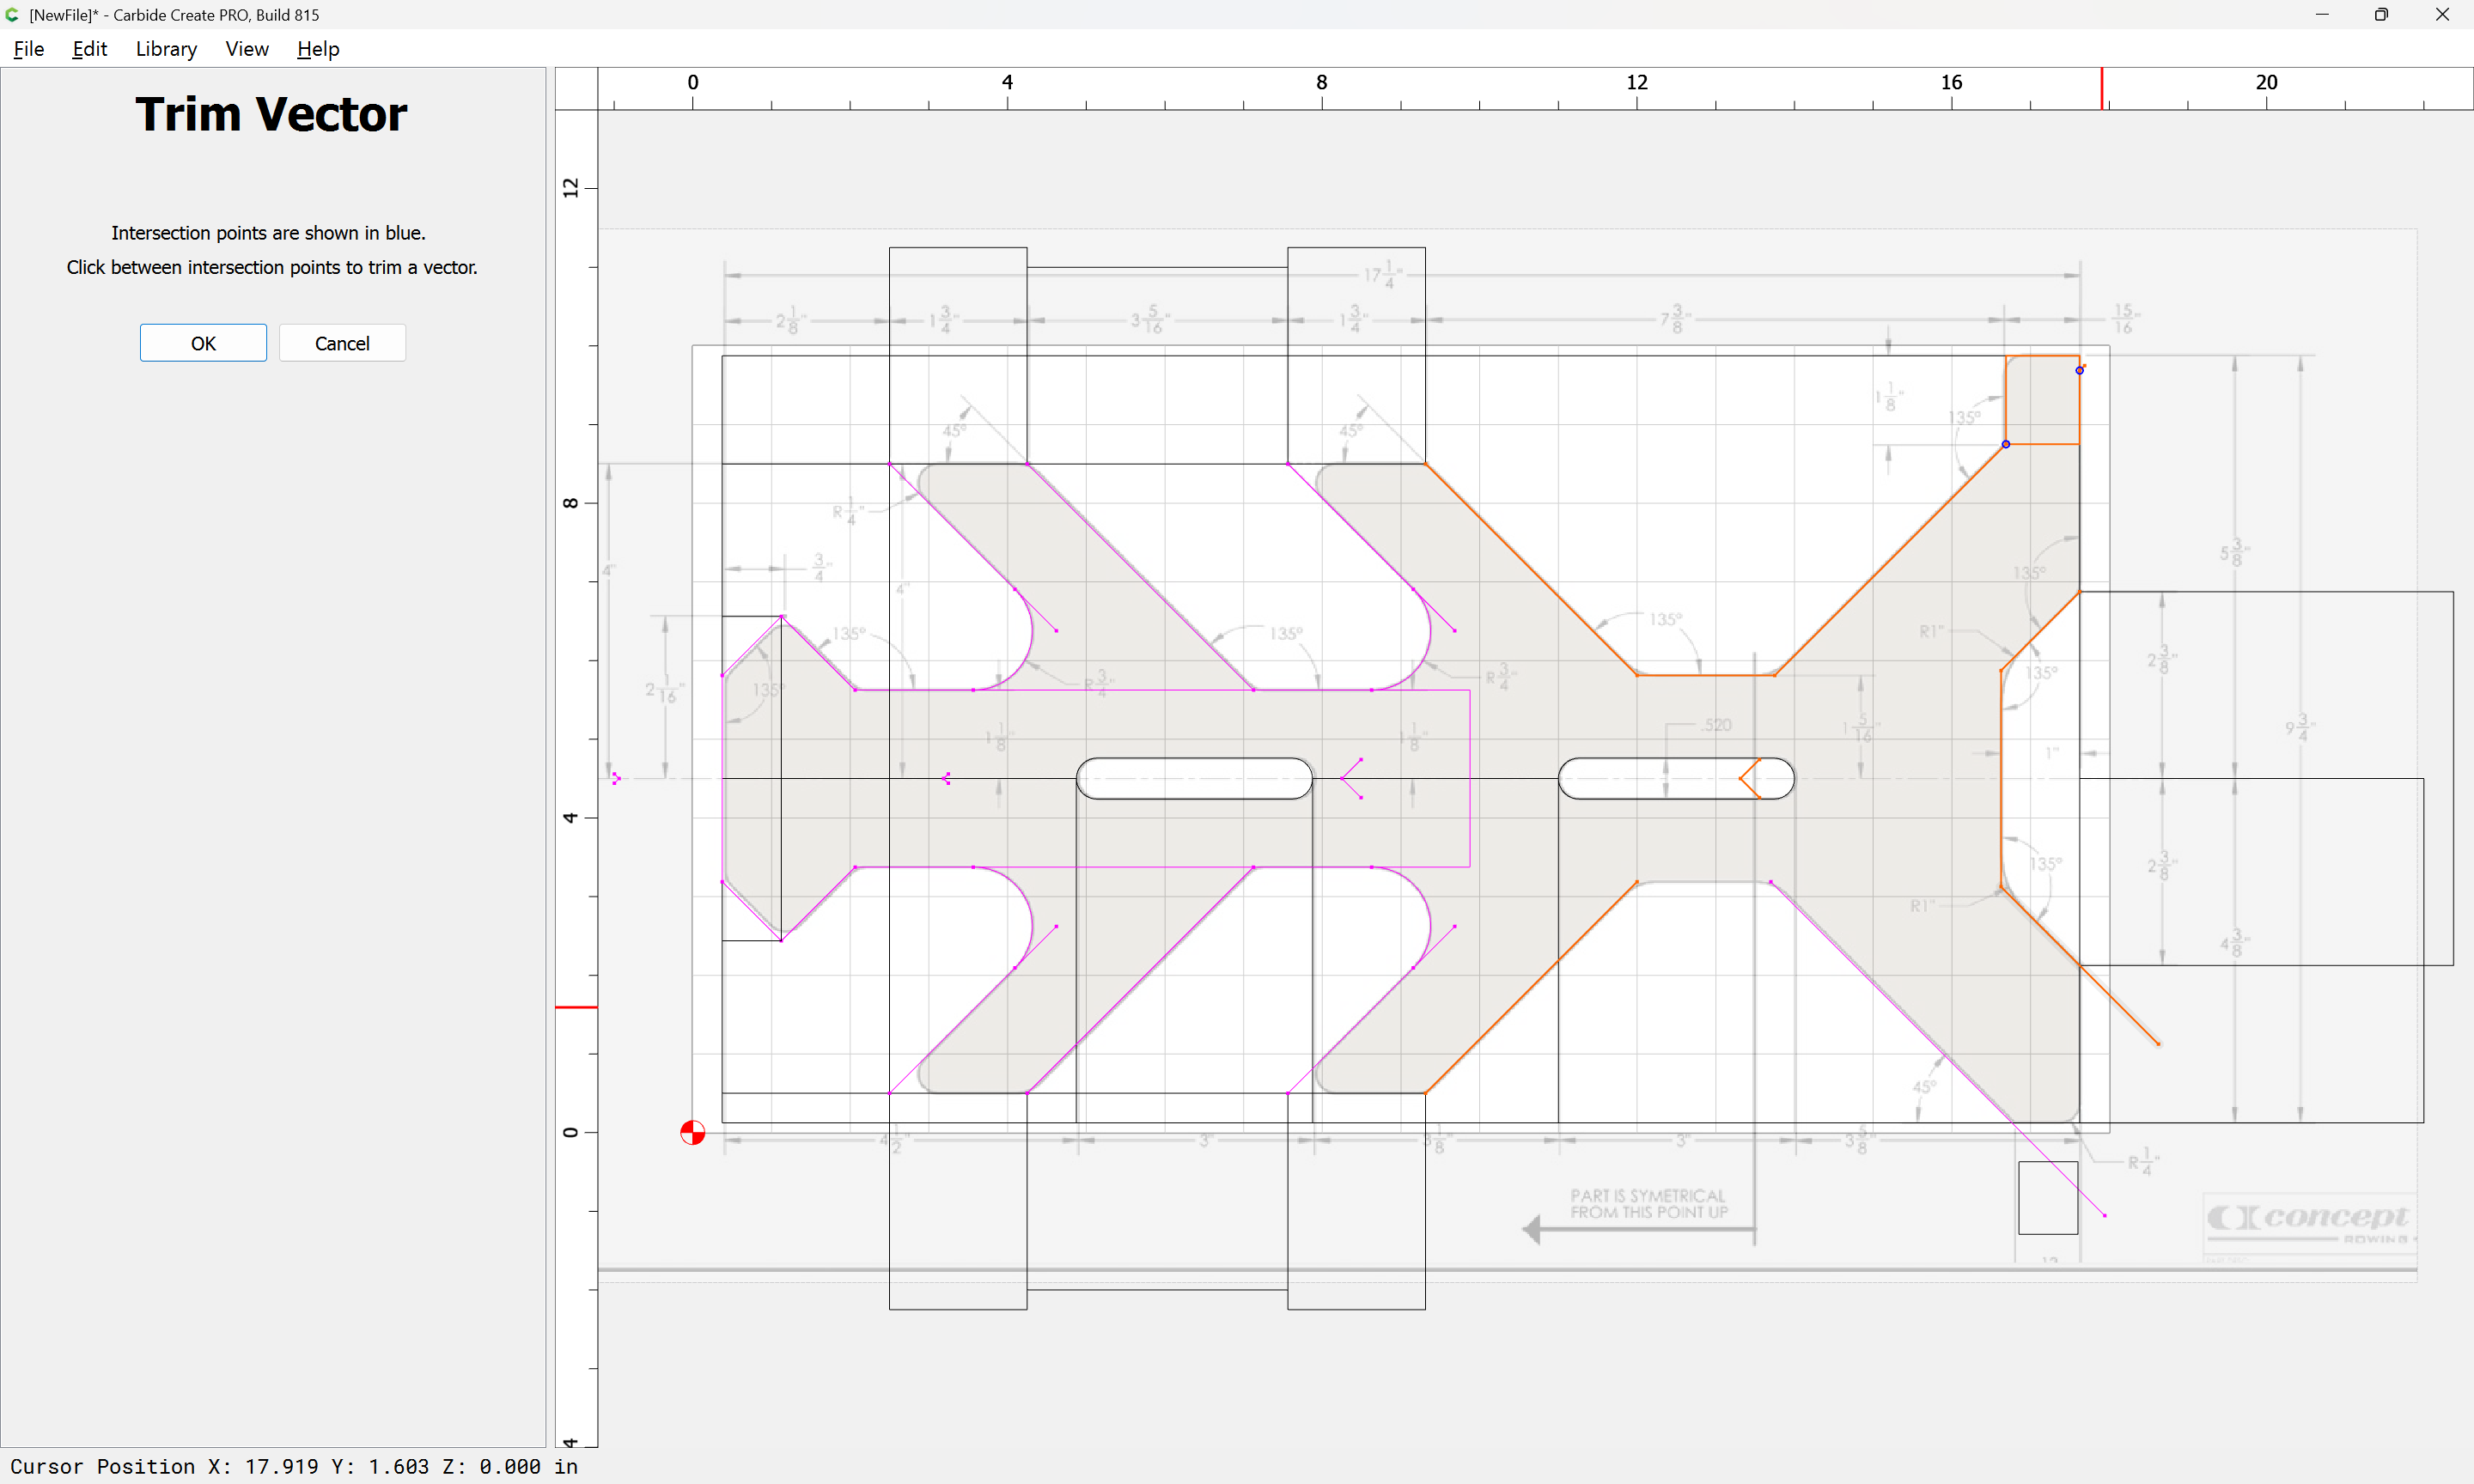Click the '.520' dimension label
Viewport: 2474px width, 1484px height.
tap(1716, 725)
